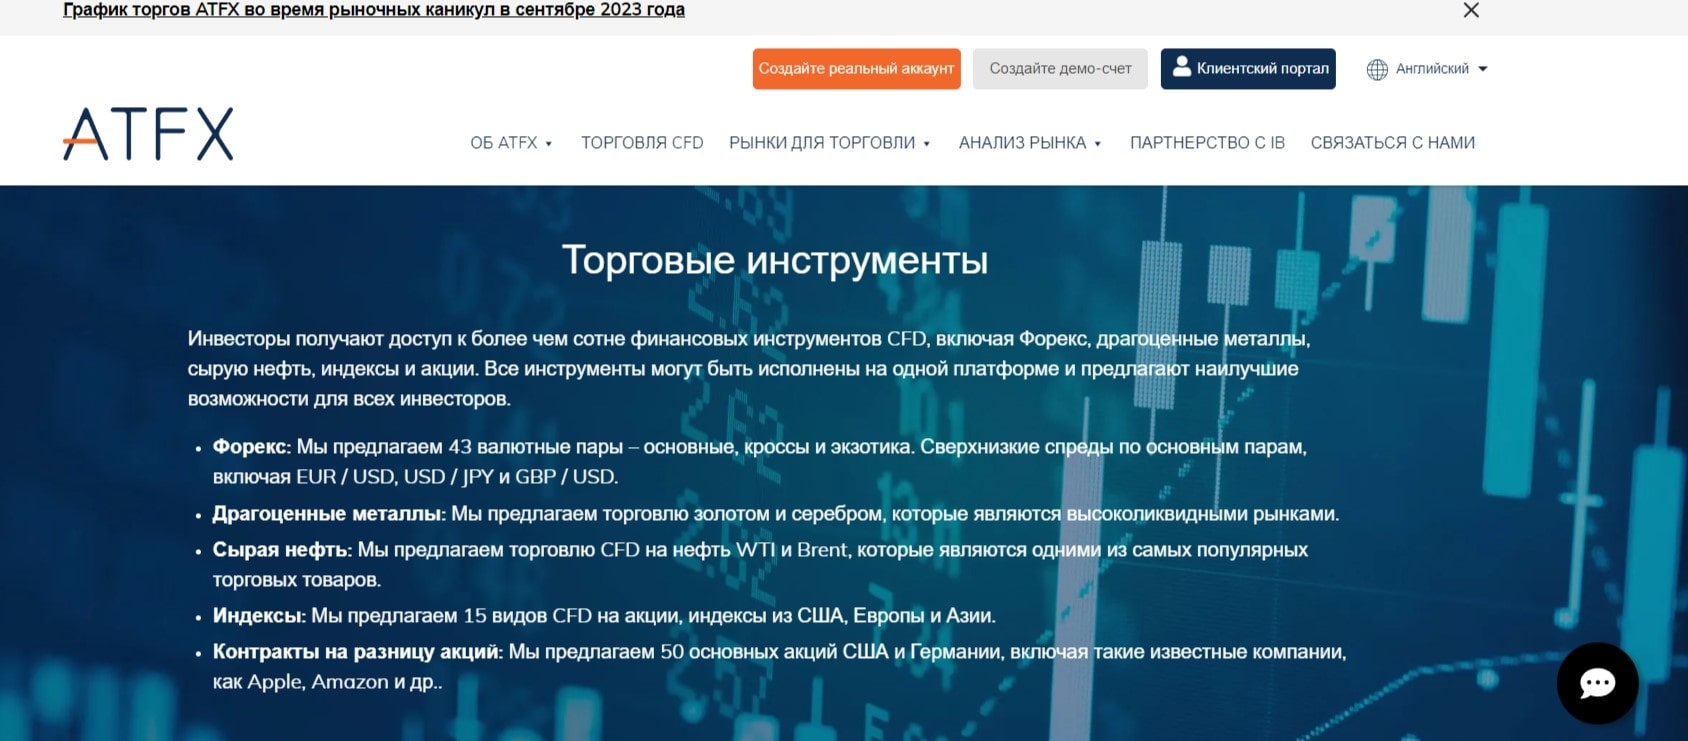Click Создайте демо-счет button
The height and width of the screenshot is (741, 1688).
[x=1060, y=69]
